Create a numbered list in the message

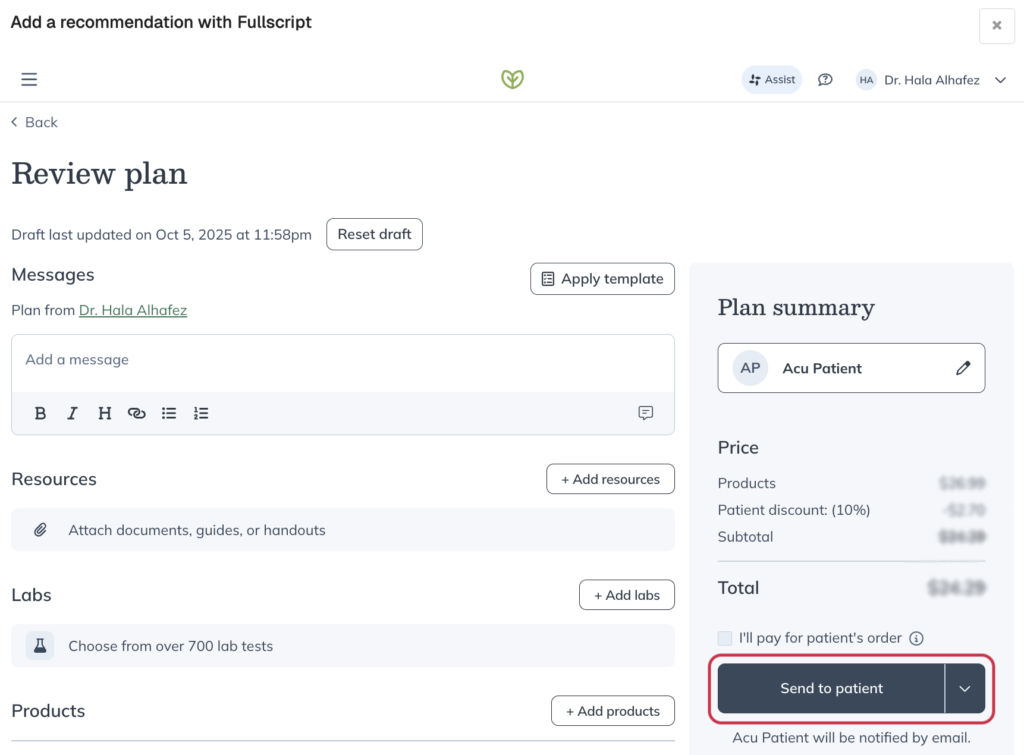[x=200, y=413]
